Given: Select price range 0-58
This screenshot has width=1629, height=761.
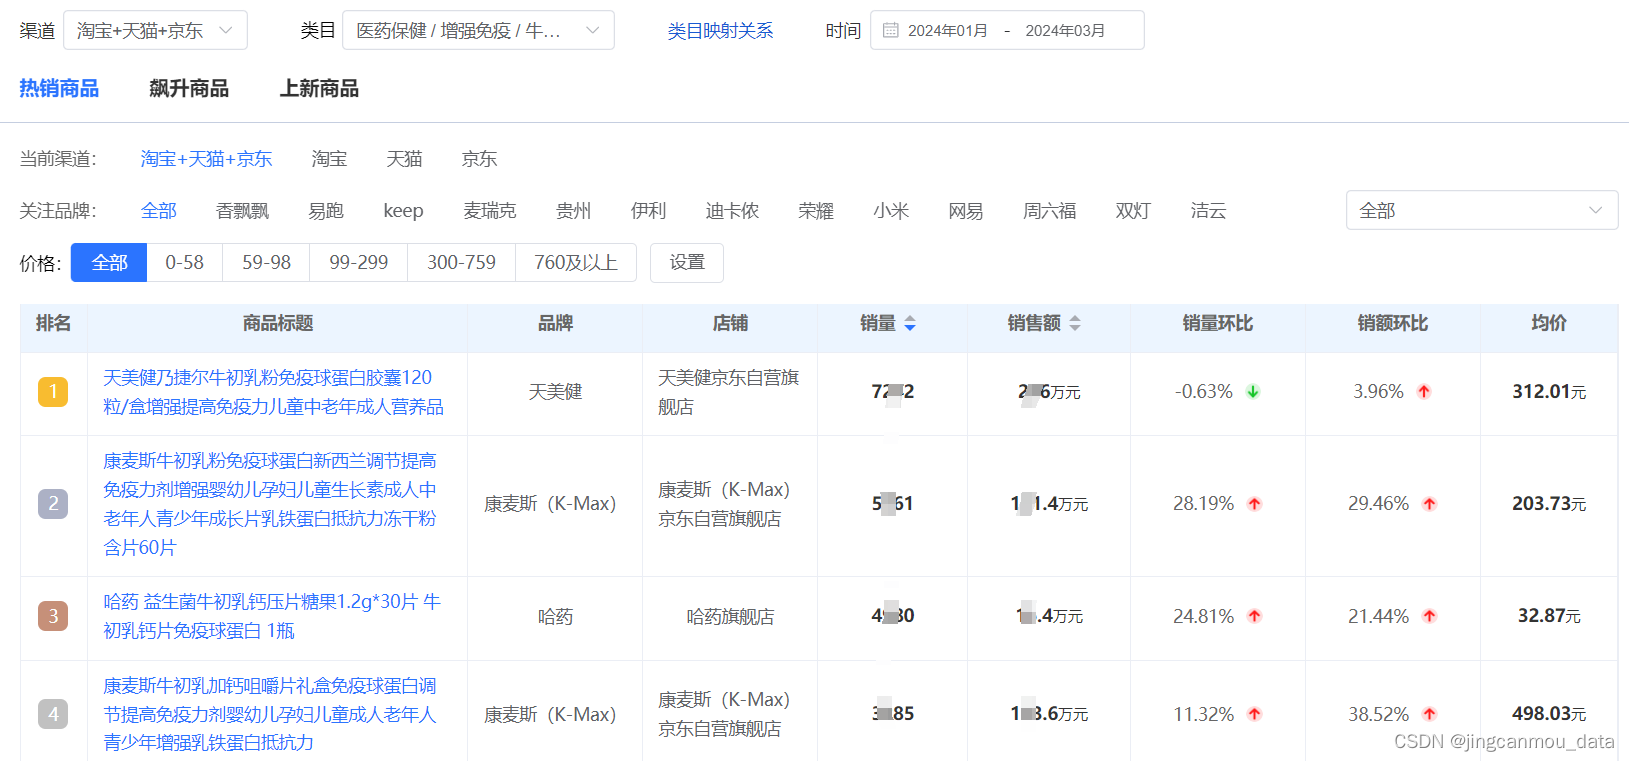Looking at the screenshot, I should [184, 263].
